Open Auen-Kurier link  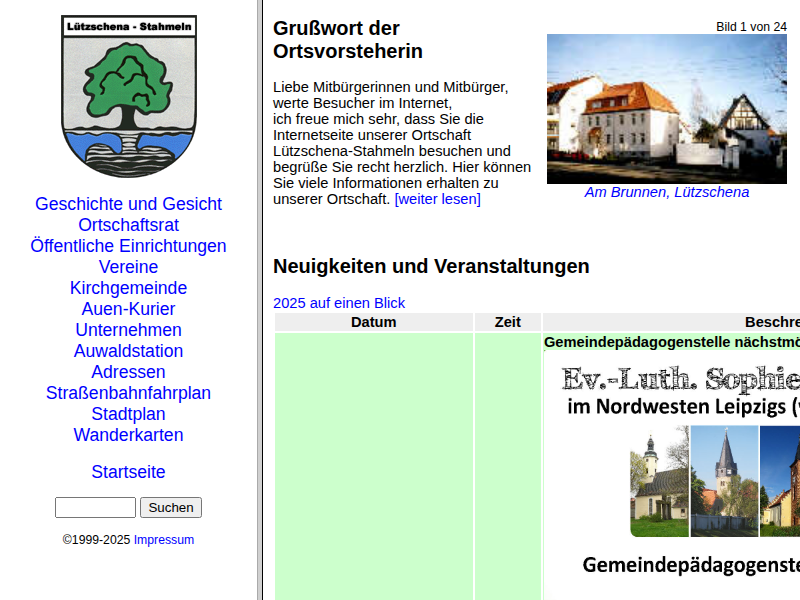[128, 309]
